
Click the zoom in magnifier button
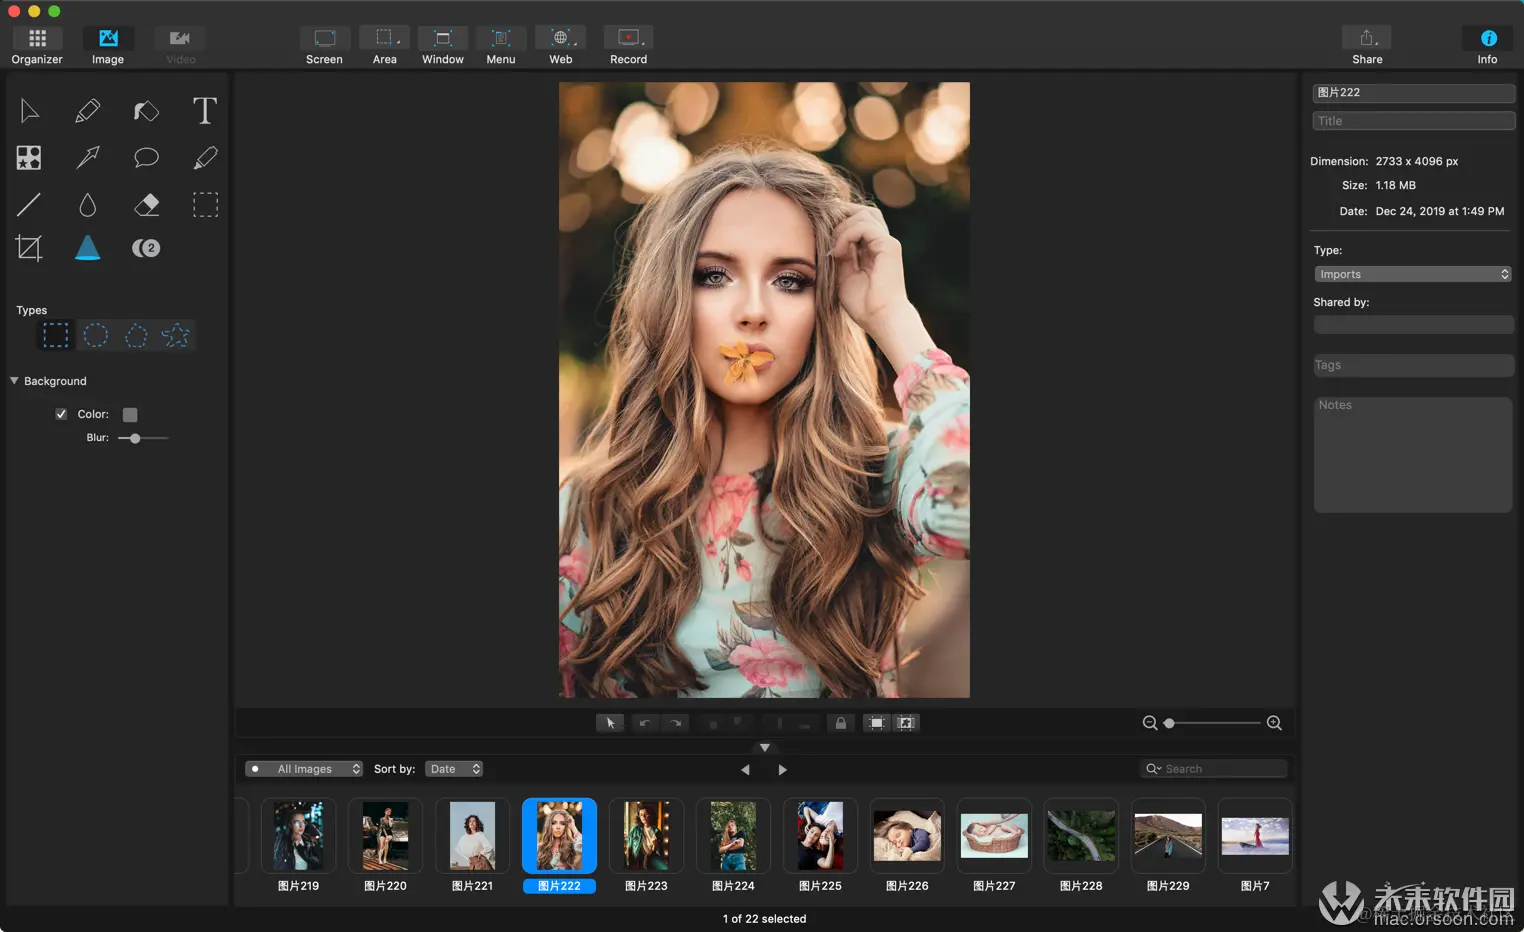pos(1274,723)
